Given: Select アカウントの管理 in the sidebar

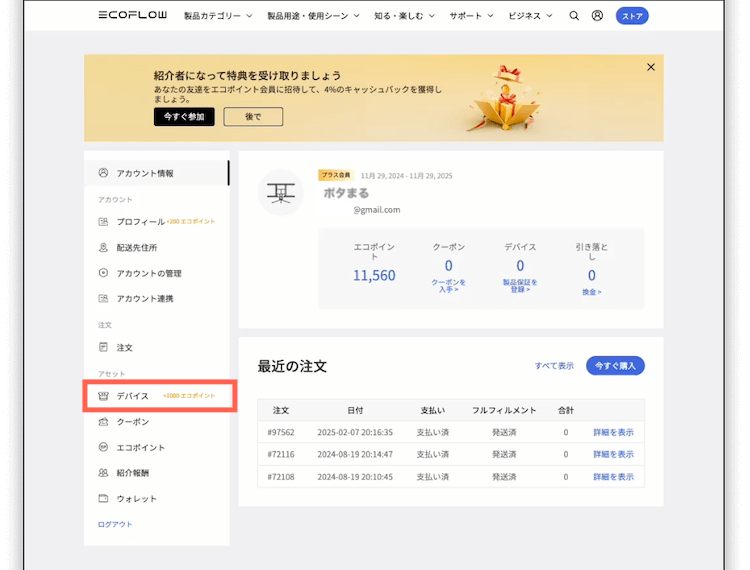Looking at the screenshot, I should pyautogui.click(x=157, y=273).
